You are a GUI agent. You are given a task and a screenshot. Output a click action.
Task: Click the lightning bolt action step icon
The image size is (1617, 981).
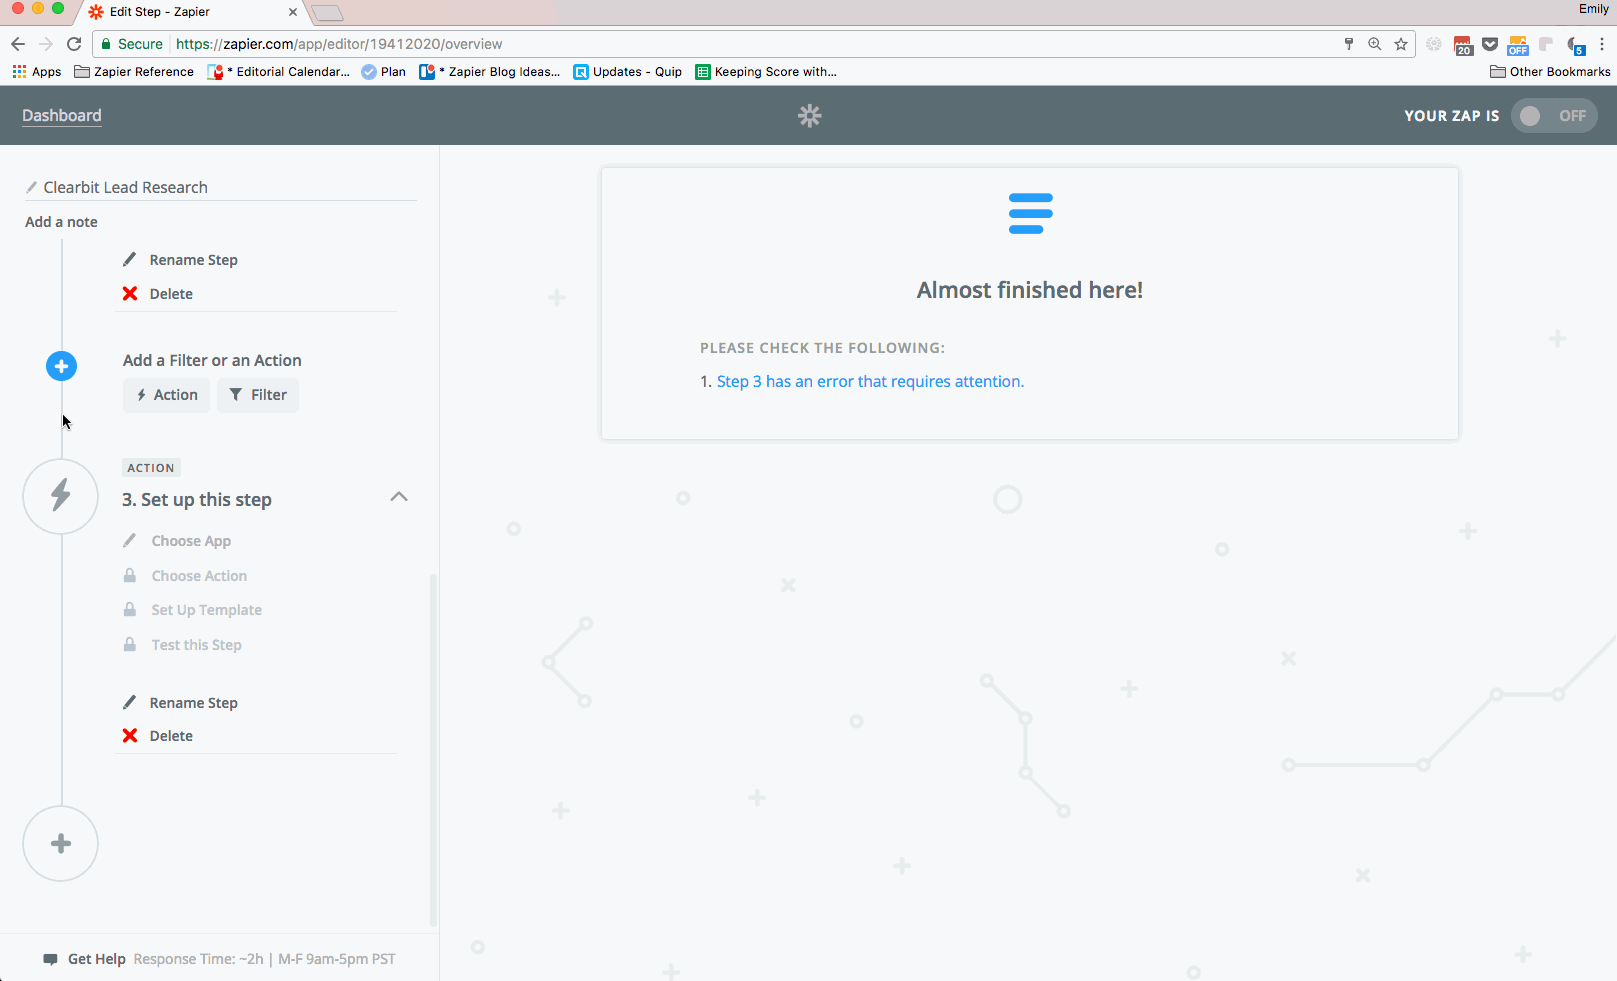(61, 495)
